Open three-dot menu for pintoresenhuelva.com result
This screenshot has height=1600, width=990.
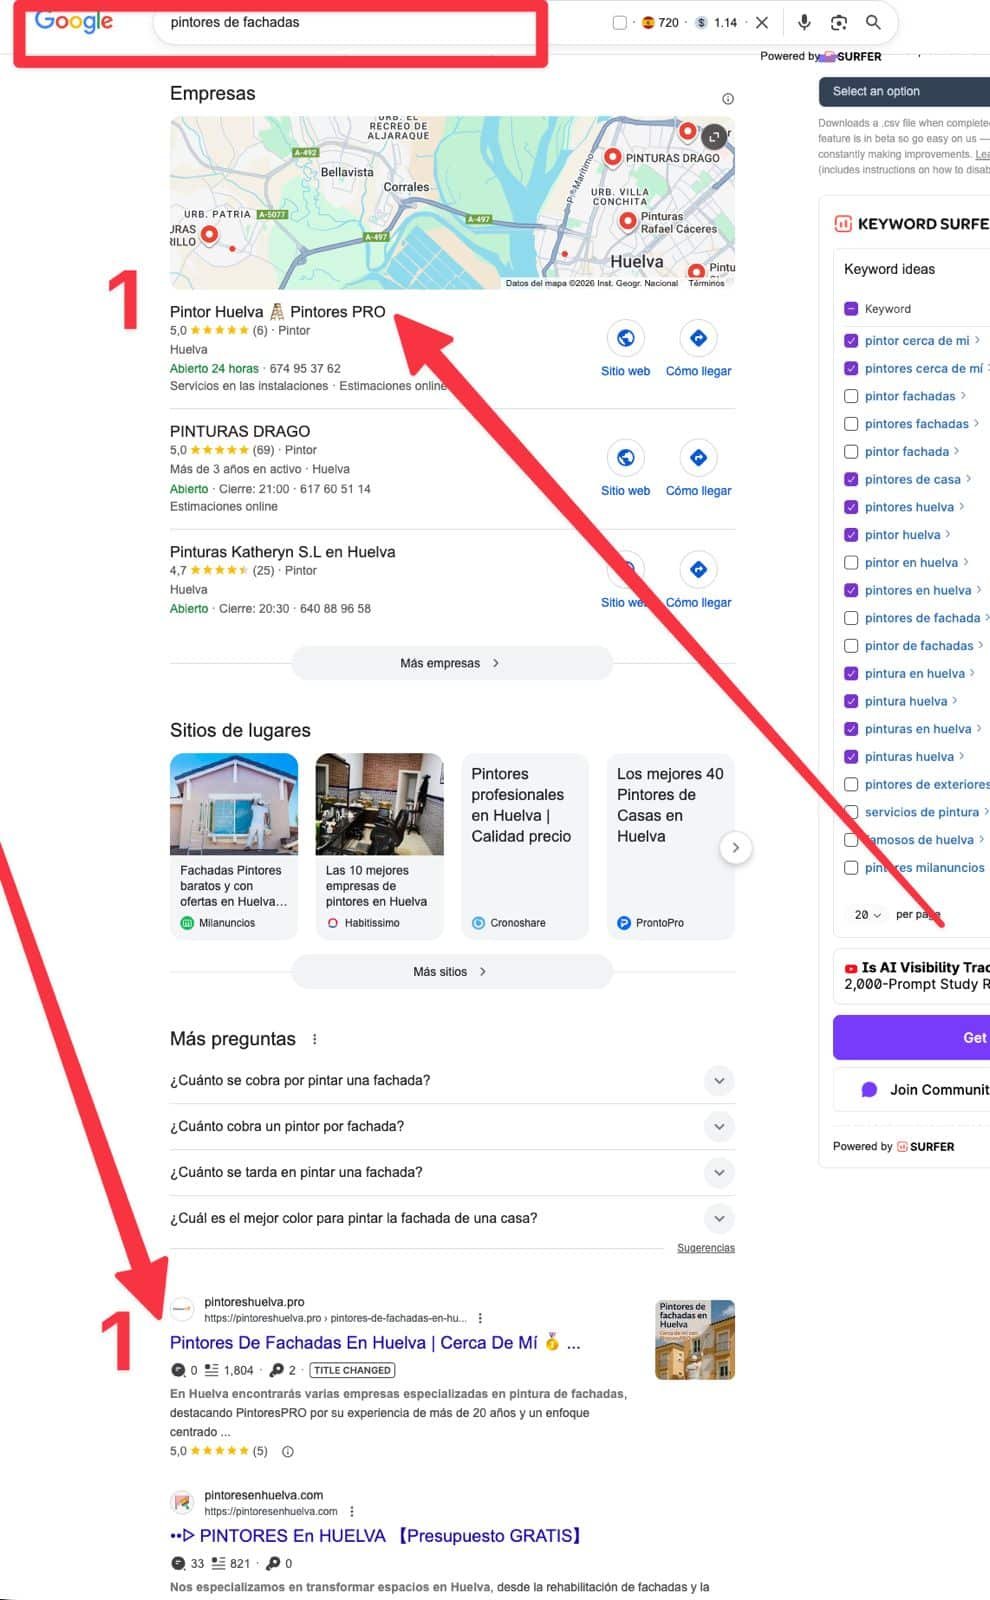point(352,1511)
